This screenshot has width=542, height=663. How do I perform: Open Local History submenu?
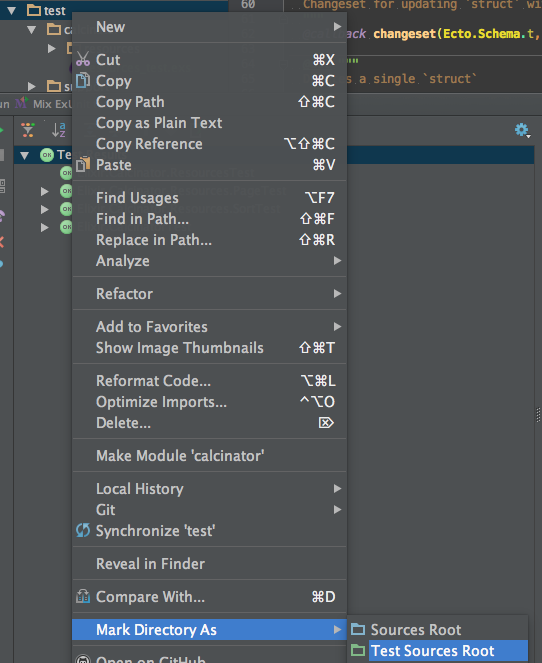click(209, 489)
